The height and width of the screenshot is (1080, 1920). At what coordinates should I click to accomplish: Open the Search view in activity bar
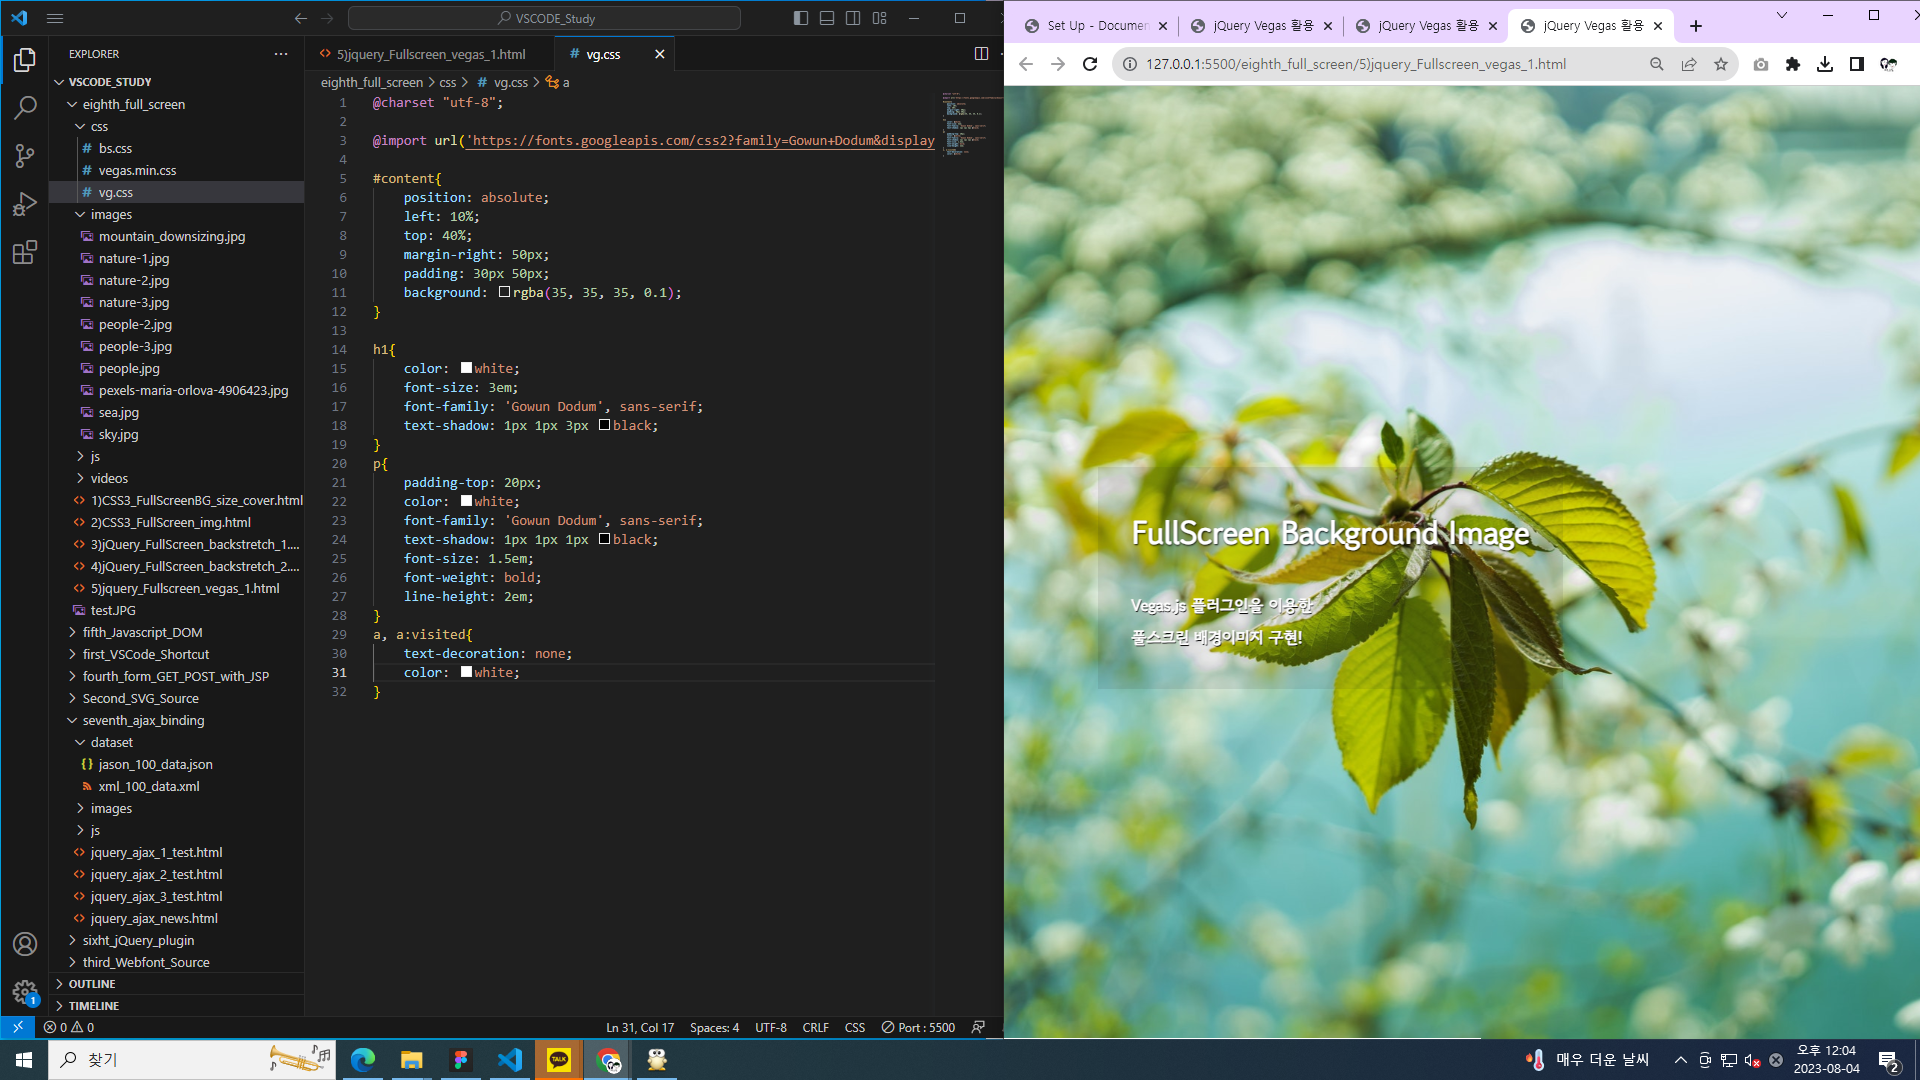pyautogui.click(x=25, y=107)
